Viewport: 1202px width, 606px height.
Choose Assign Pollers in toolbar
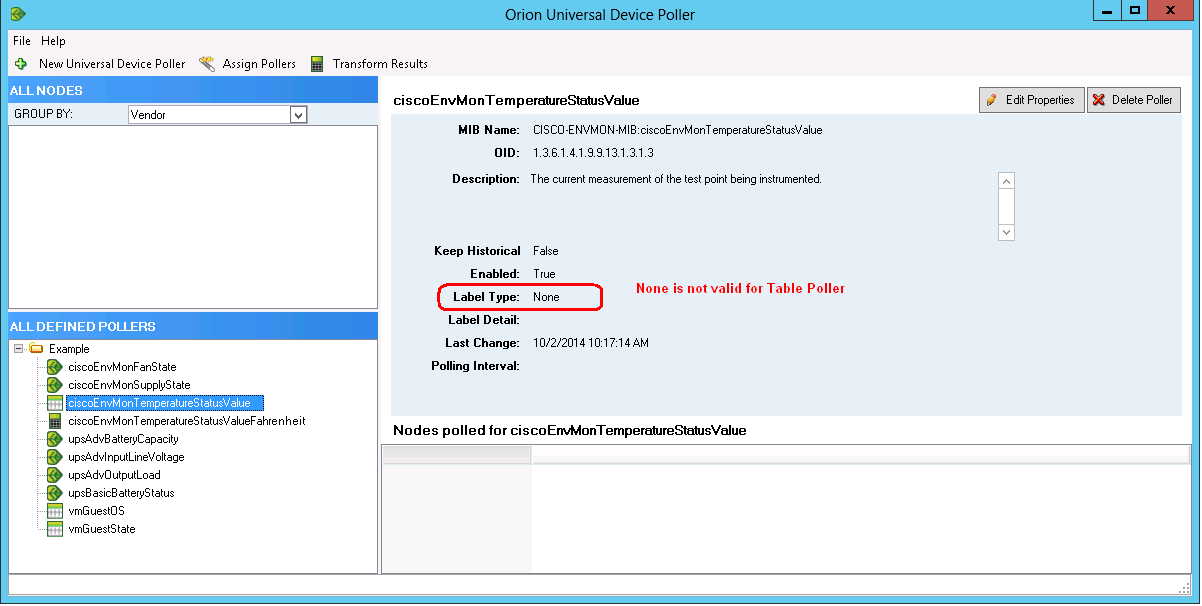click(259, 64)
